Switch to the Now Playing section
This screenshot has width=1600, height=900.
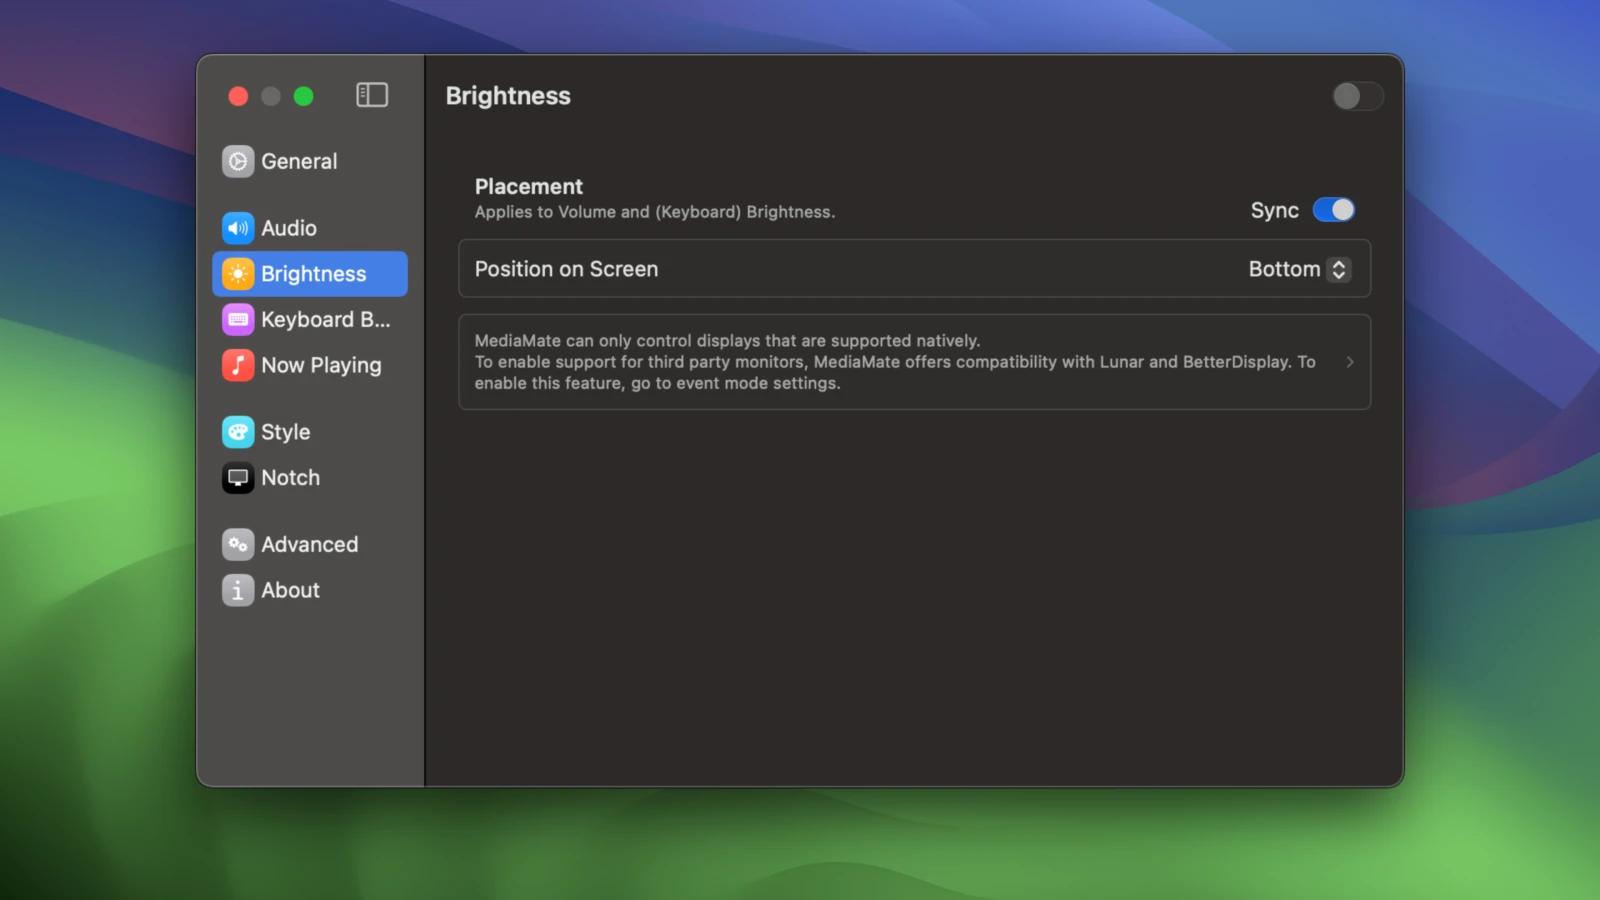coord(321,366)
